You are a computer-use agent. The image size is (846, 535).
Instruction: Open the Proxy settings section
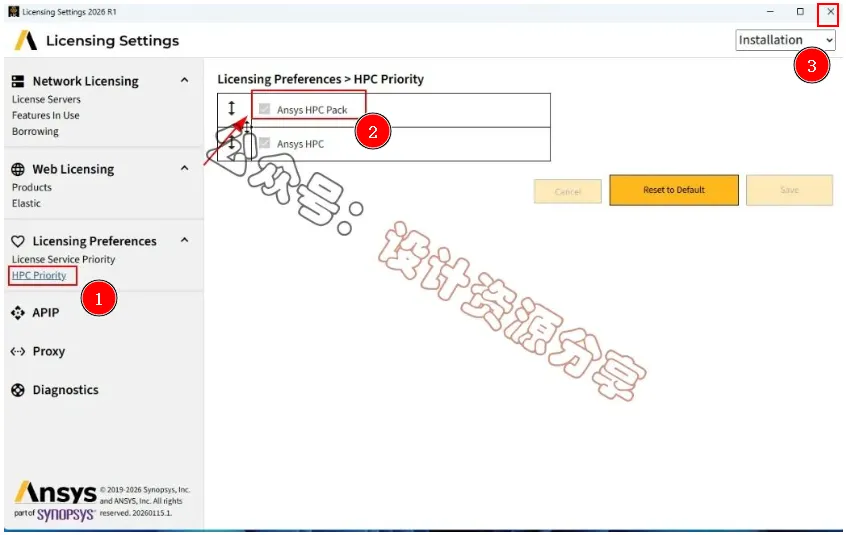pos(49,352)
